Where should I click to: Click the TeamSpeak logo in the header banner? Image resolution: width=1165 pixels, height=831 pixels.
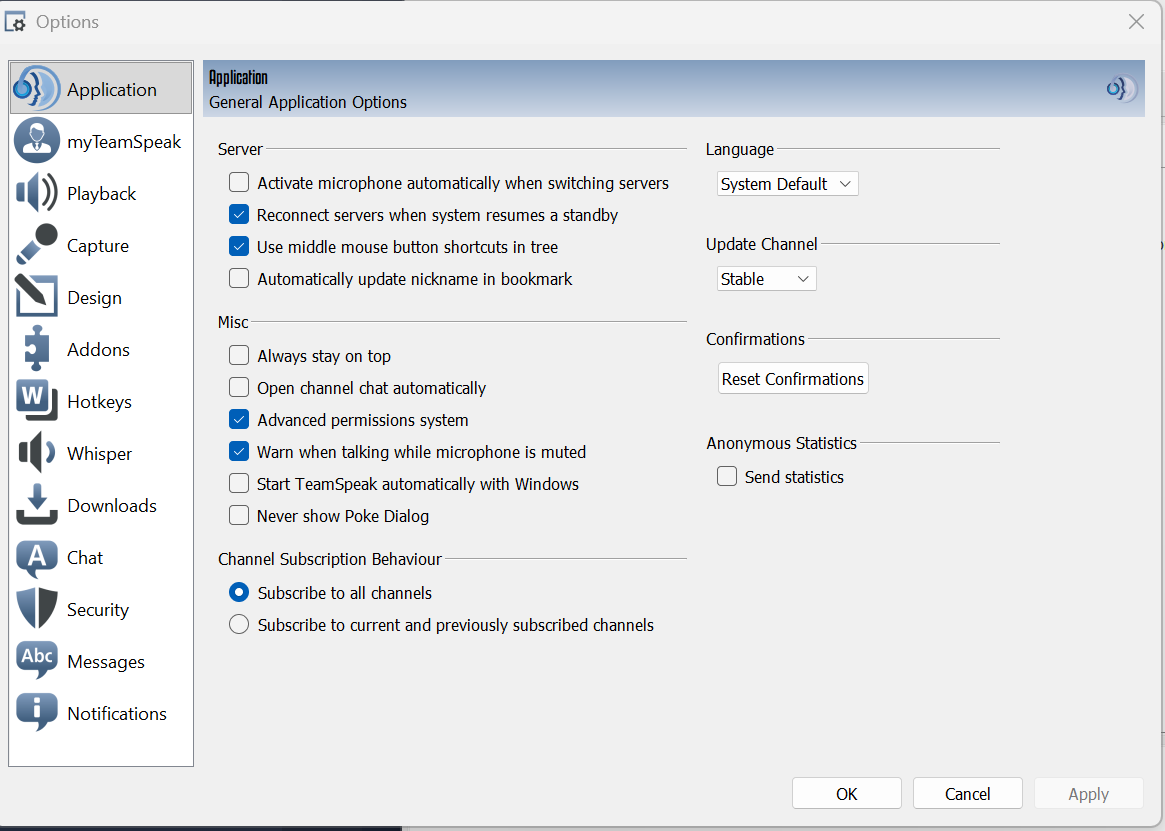[x=1121, y=88]
